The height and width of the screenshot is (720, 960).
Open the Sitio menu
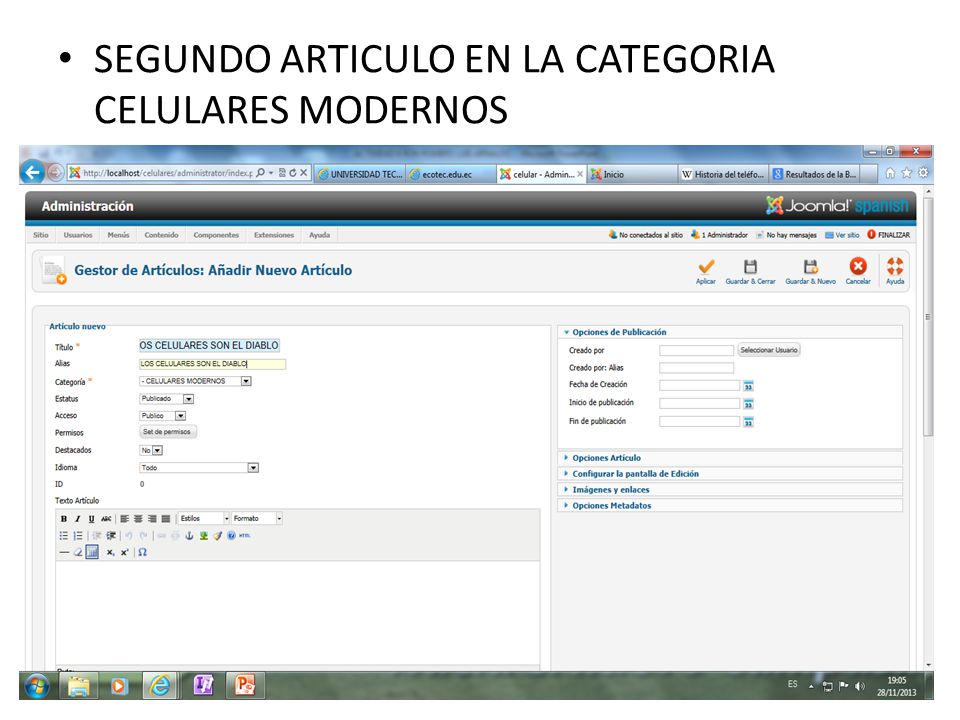pyautogui.click(x=41, y=235)
